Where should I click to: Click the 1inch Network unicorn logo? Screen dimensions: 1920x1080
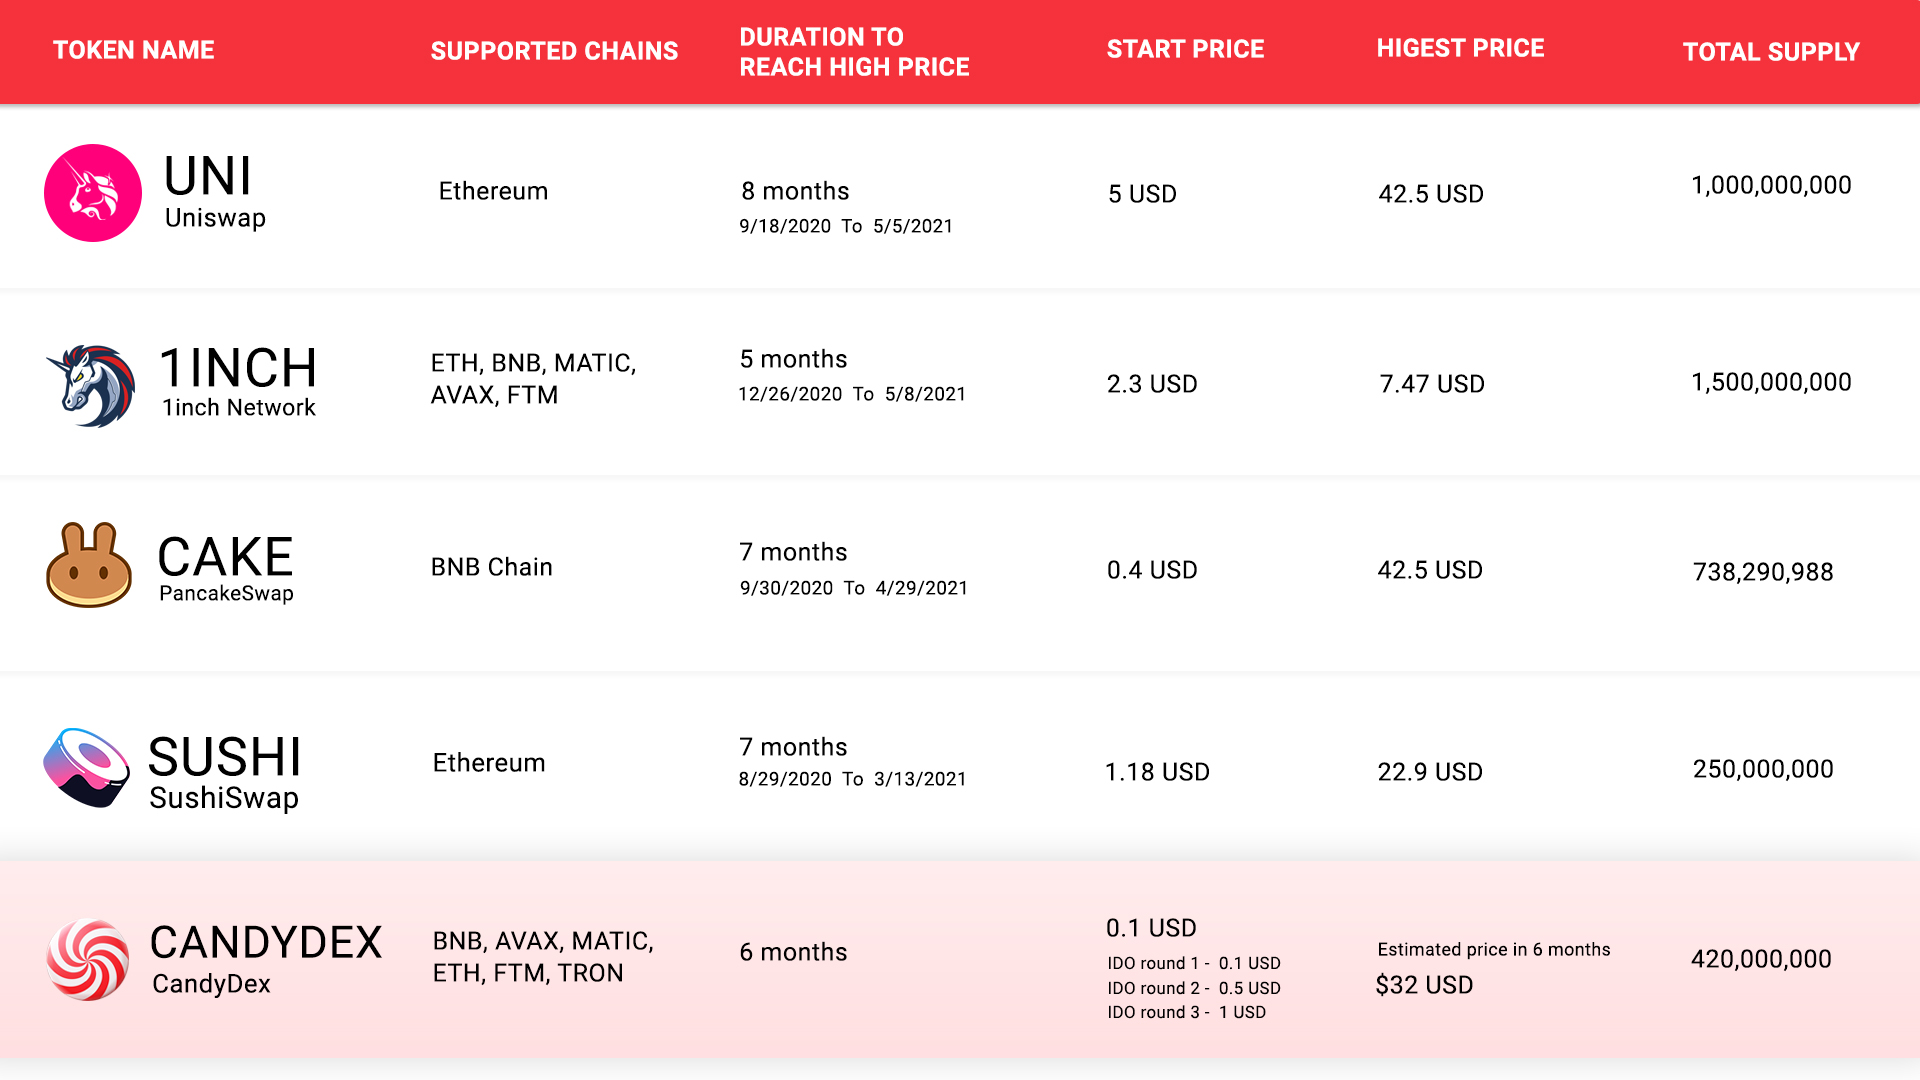click(x=91, y=386)
